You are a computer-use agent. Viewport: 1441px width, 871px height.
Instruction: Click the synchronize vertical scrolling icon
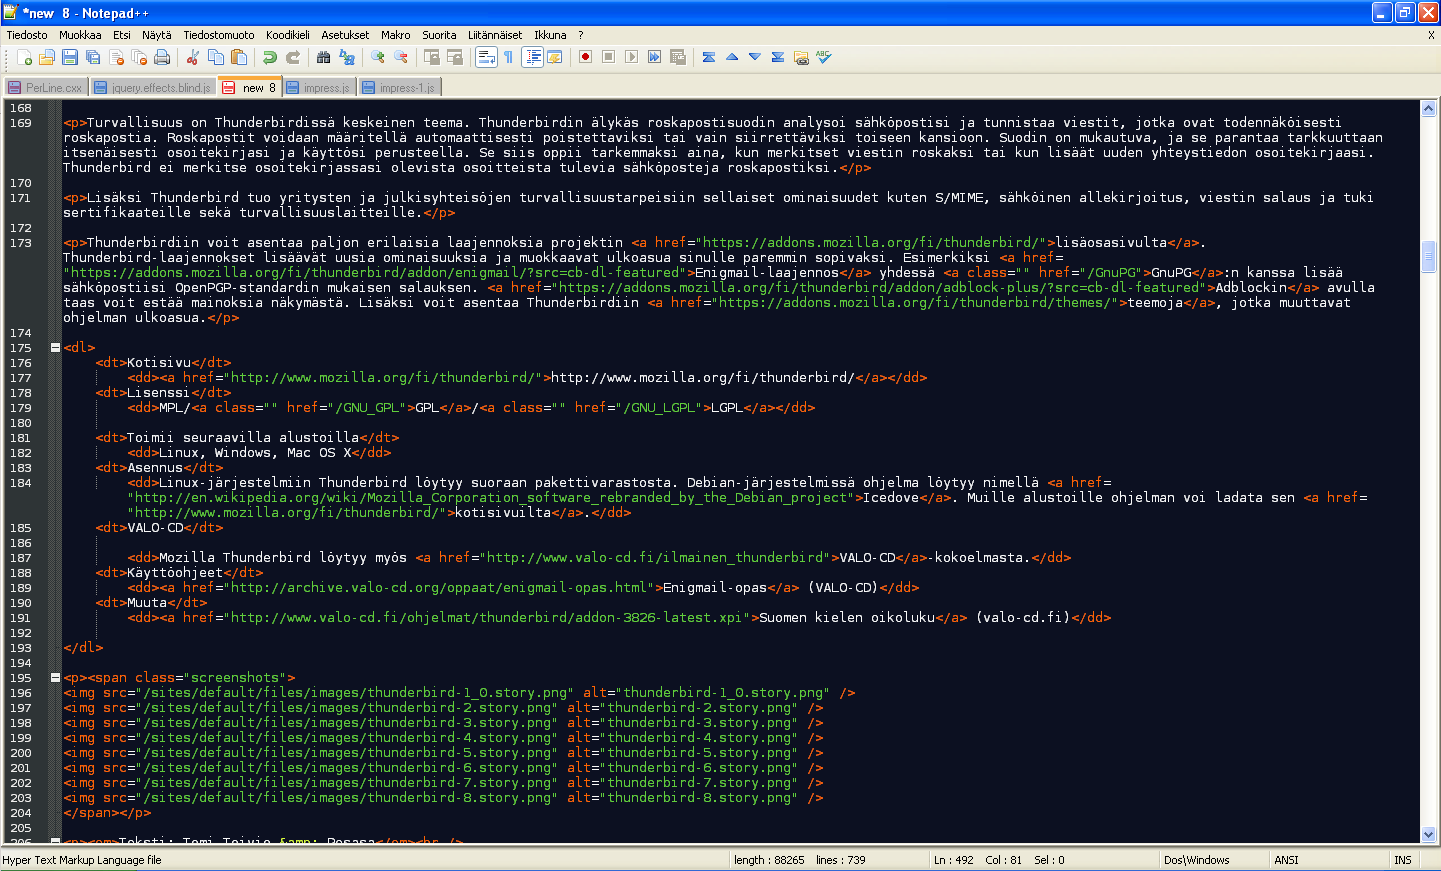click(x=432, y=57)
